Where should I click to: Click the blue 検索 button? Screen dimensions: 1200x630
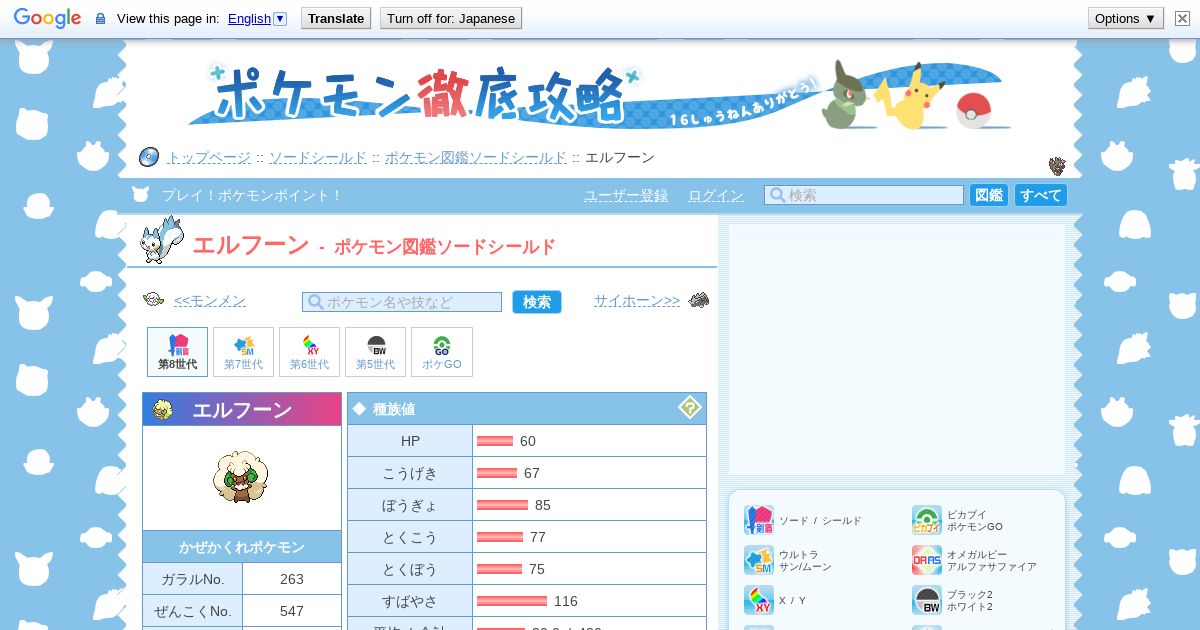537,302
